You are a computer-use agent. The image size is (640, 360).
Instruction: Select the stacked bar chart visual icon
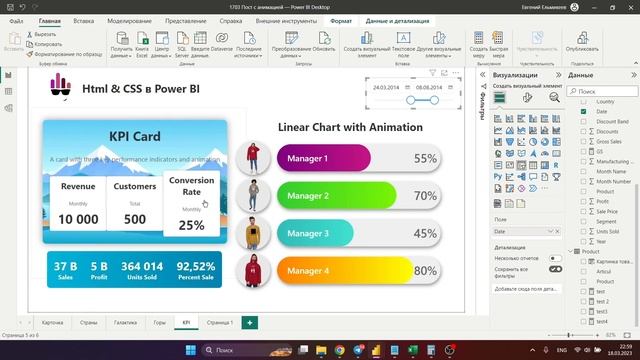coord(498,119)
